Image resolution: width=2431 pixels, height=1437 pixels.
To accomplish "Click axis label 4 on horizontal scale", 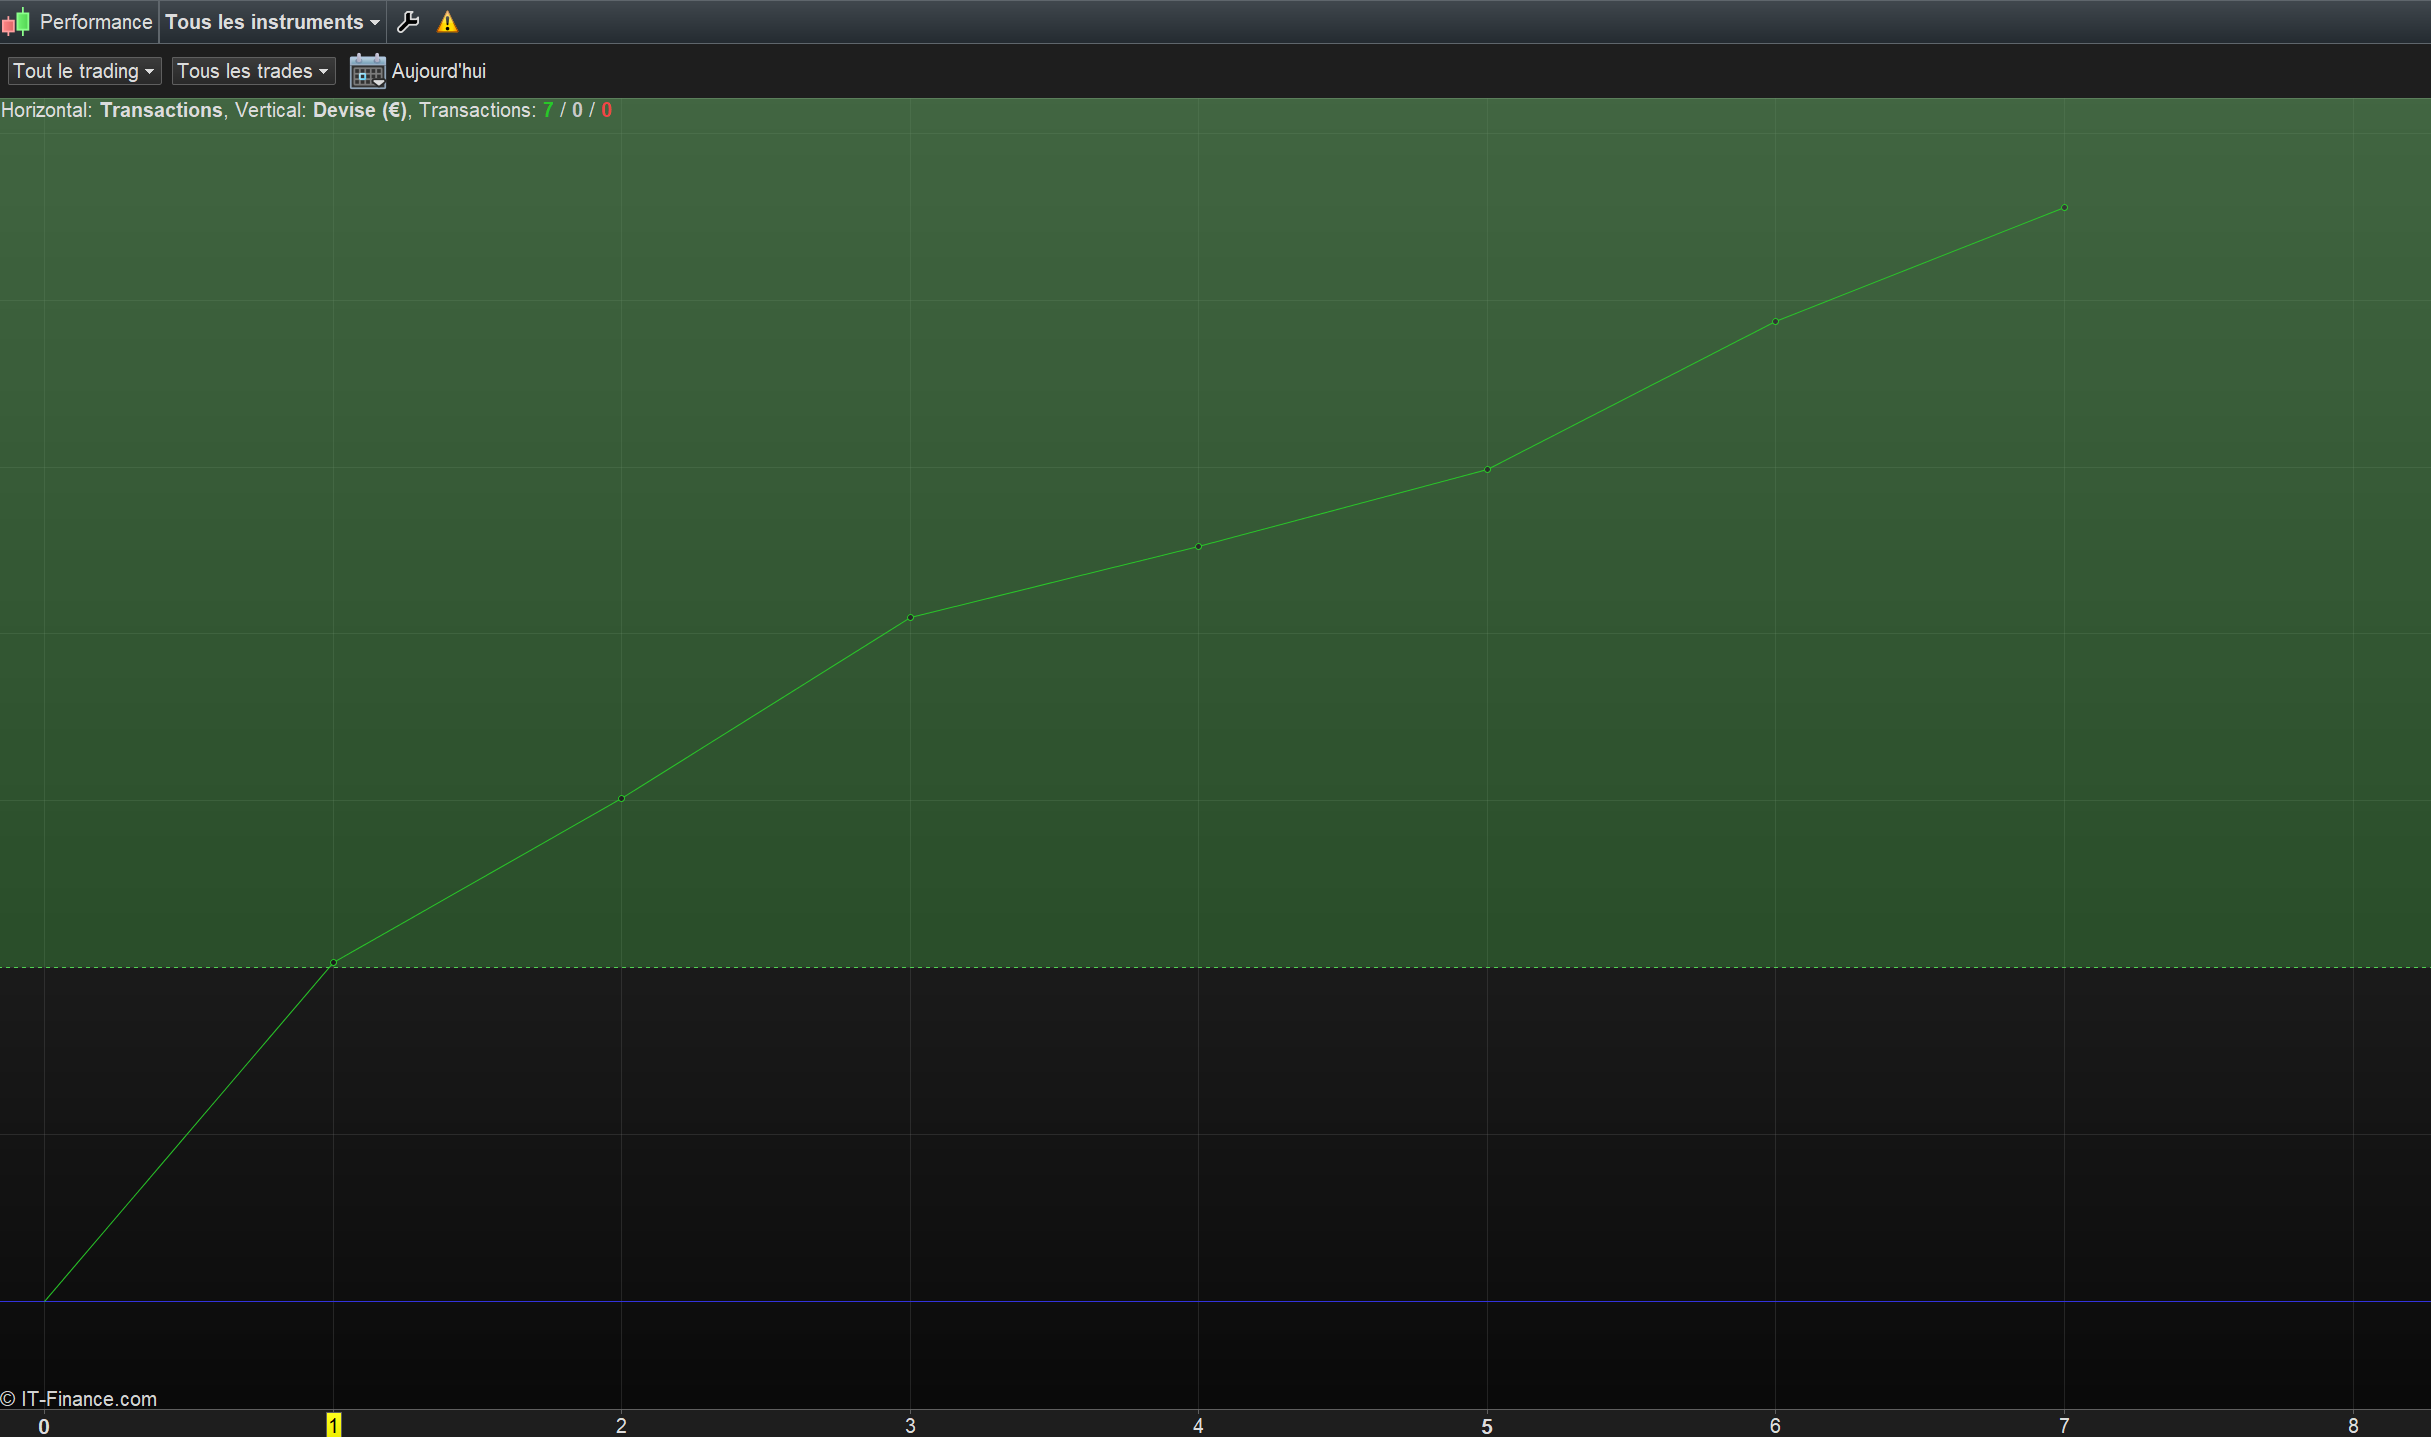I will tap(1198, 1425).
